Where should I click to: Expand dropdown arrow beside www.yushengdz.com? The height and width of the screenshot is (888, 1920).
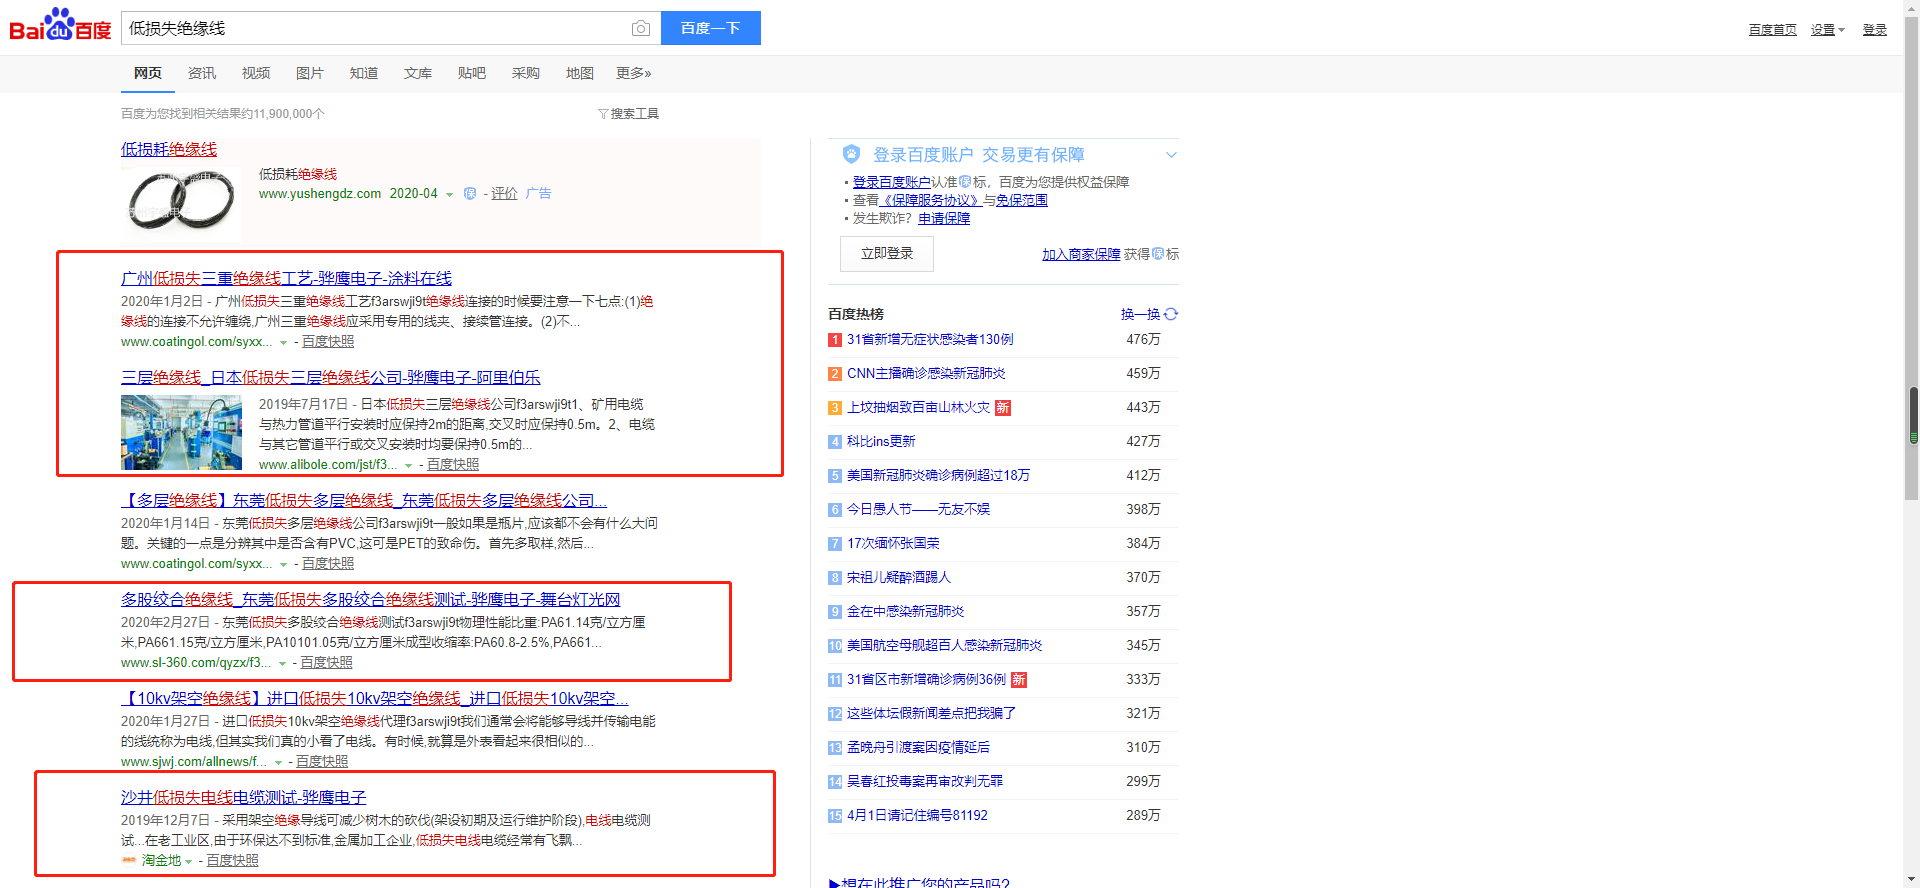(x=449, y=195)
